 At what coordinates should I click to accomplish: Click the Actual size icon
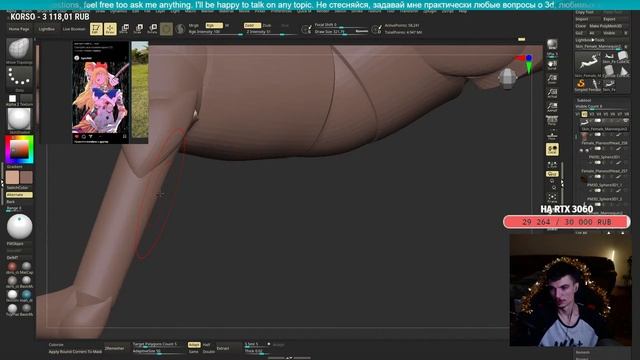coord(552,93)
